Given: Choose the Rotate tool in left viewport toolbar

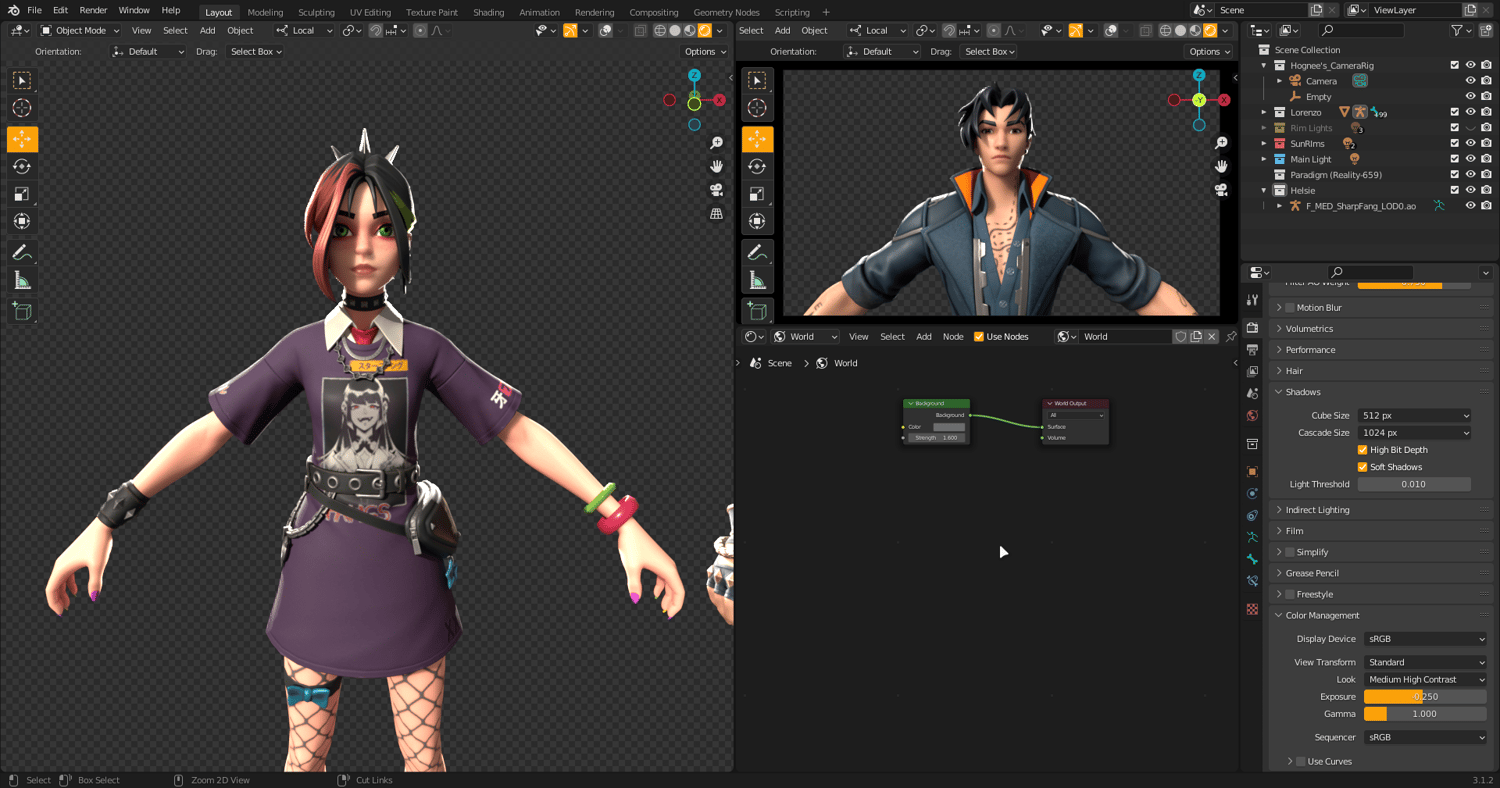Looking at the screenshot, I should tap(22, 166).
